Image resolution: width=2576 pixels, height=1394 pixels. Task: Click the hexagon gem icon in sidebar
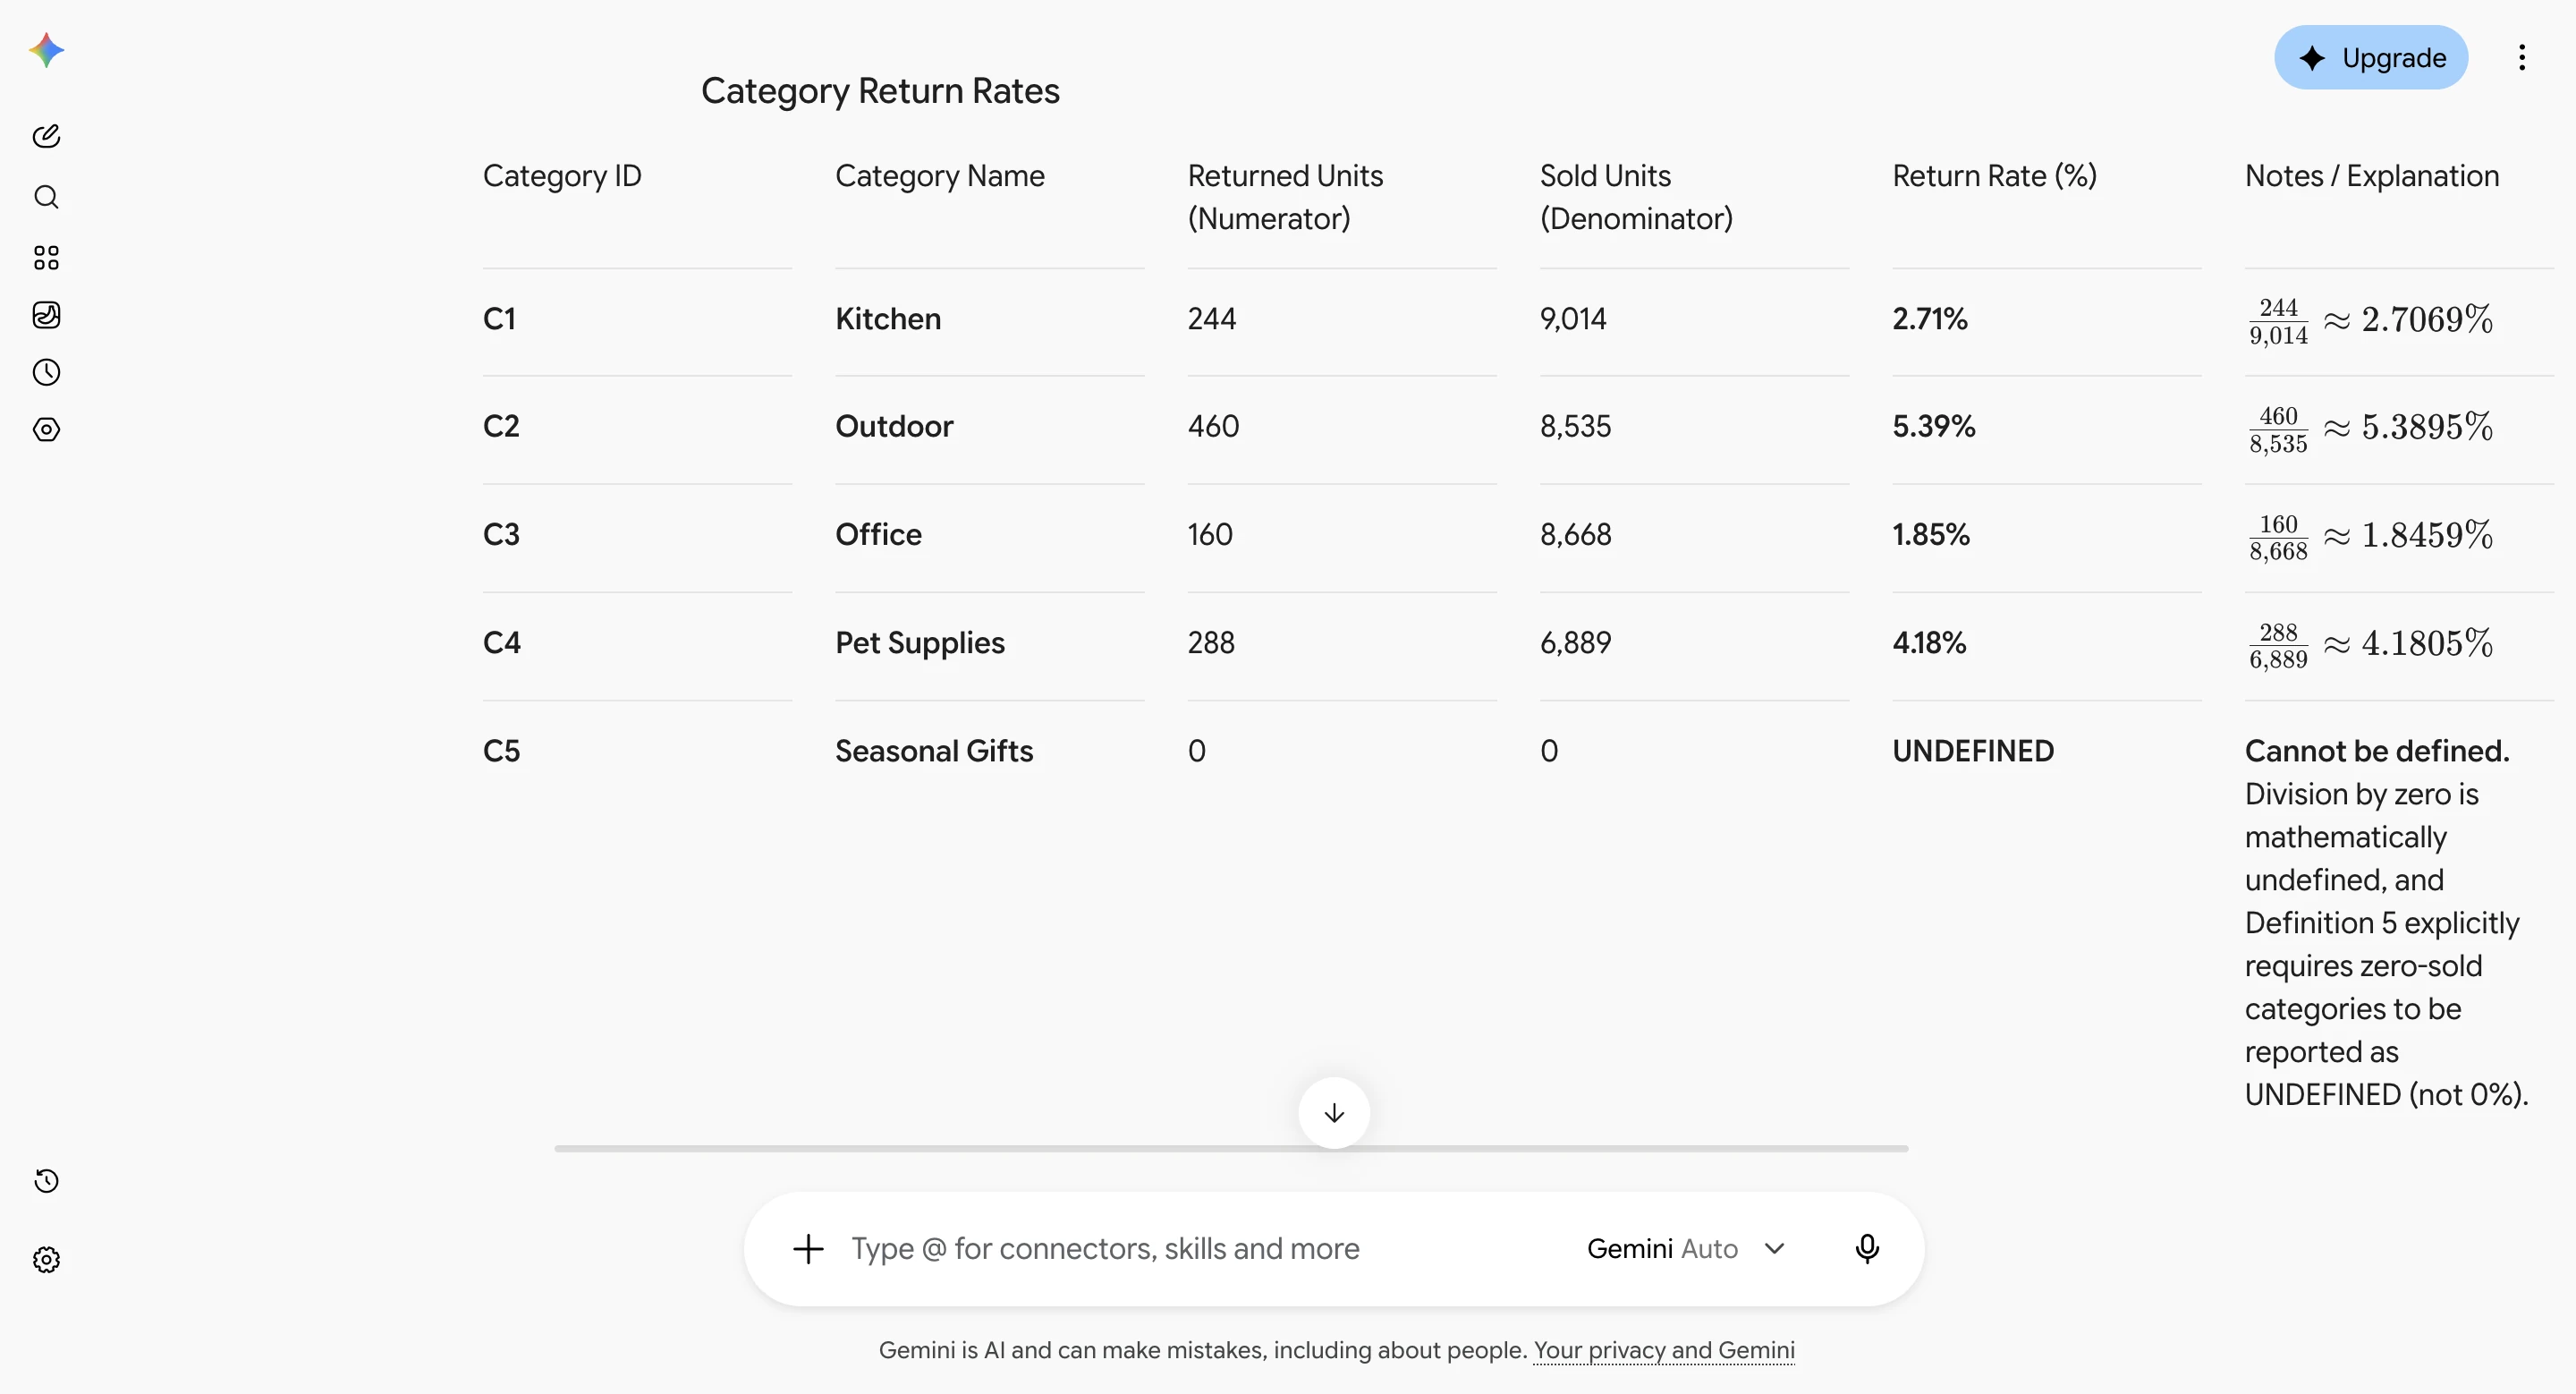click(x=46, y=429)
